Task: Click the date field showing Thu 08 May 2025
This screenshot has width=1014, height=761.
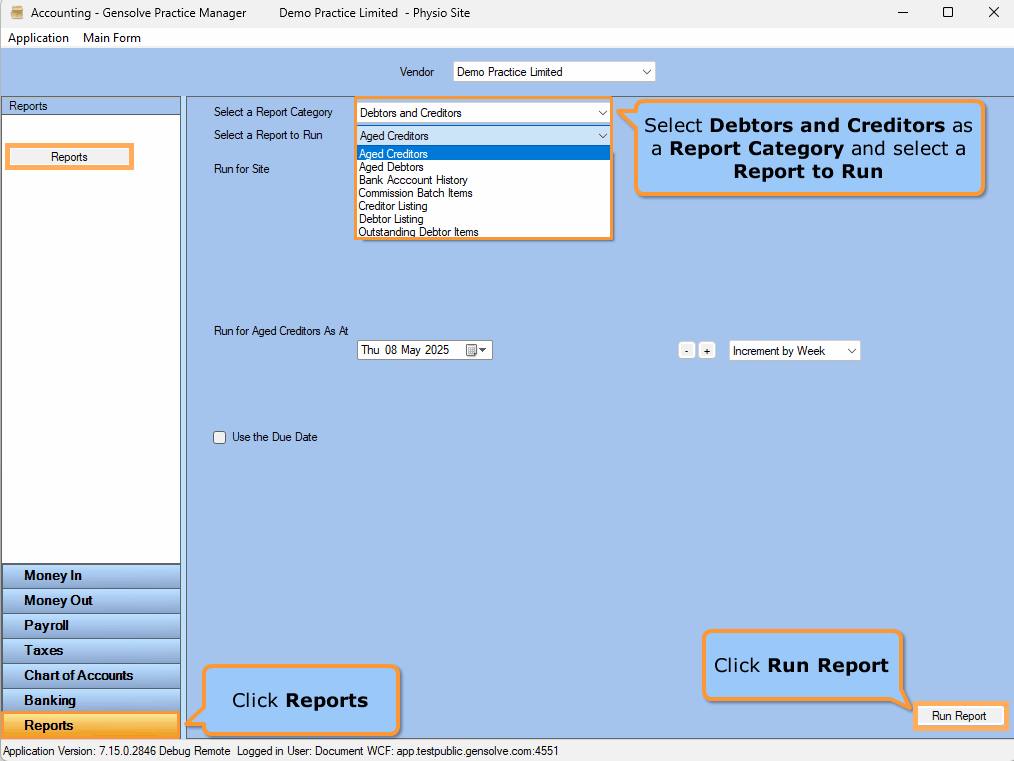Action: pyautogui.click(x=410, y=349)
